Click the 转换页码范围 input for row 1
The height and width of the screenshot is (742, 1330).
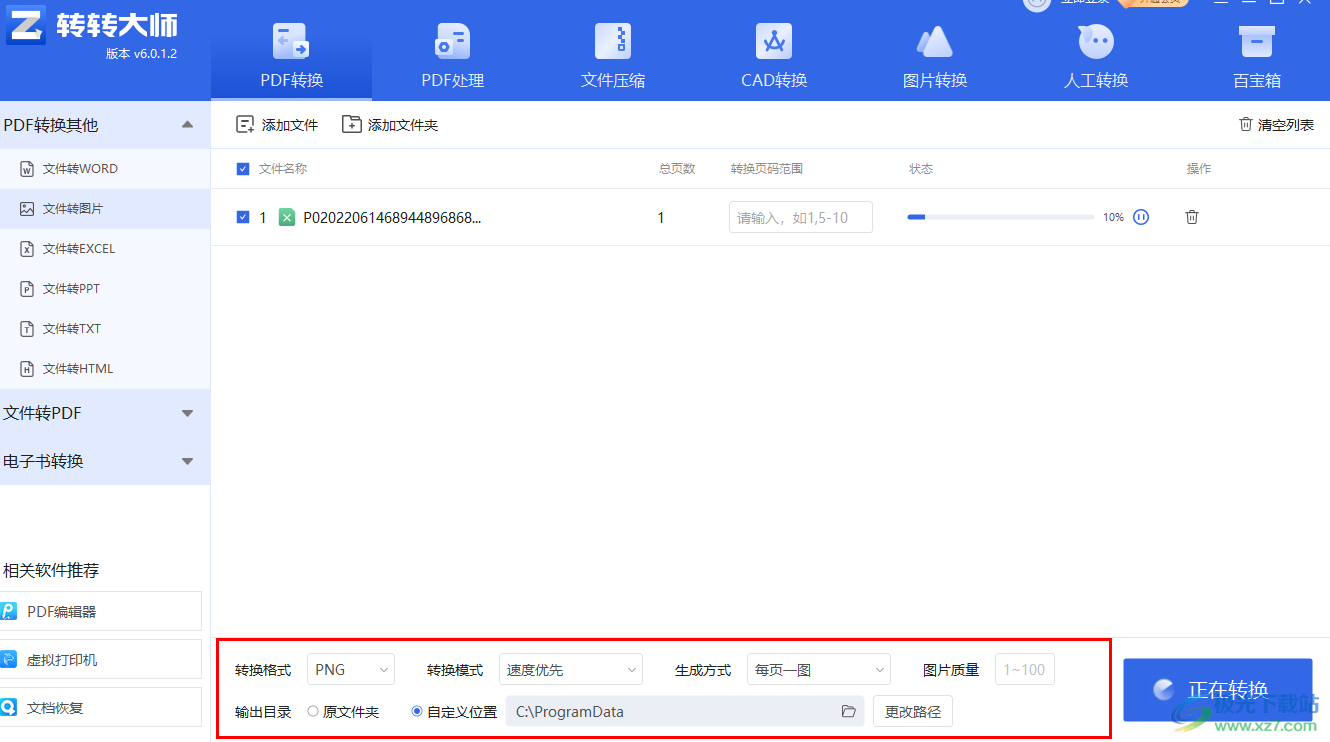coord(801,217)
